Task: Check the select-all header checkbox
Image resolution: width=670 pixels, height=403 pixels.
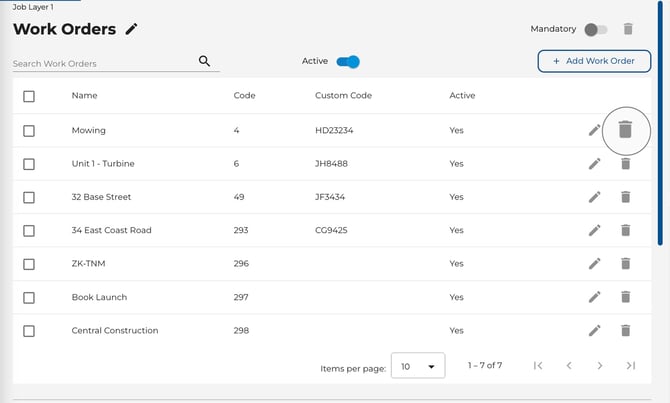Action: pyautogui.click(x=29, y=96)
